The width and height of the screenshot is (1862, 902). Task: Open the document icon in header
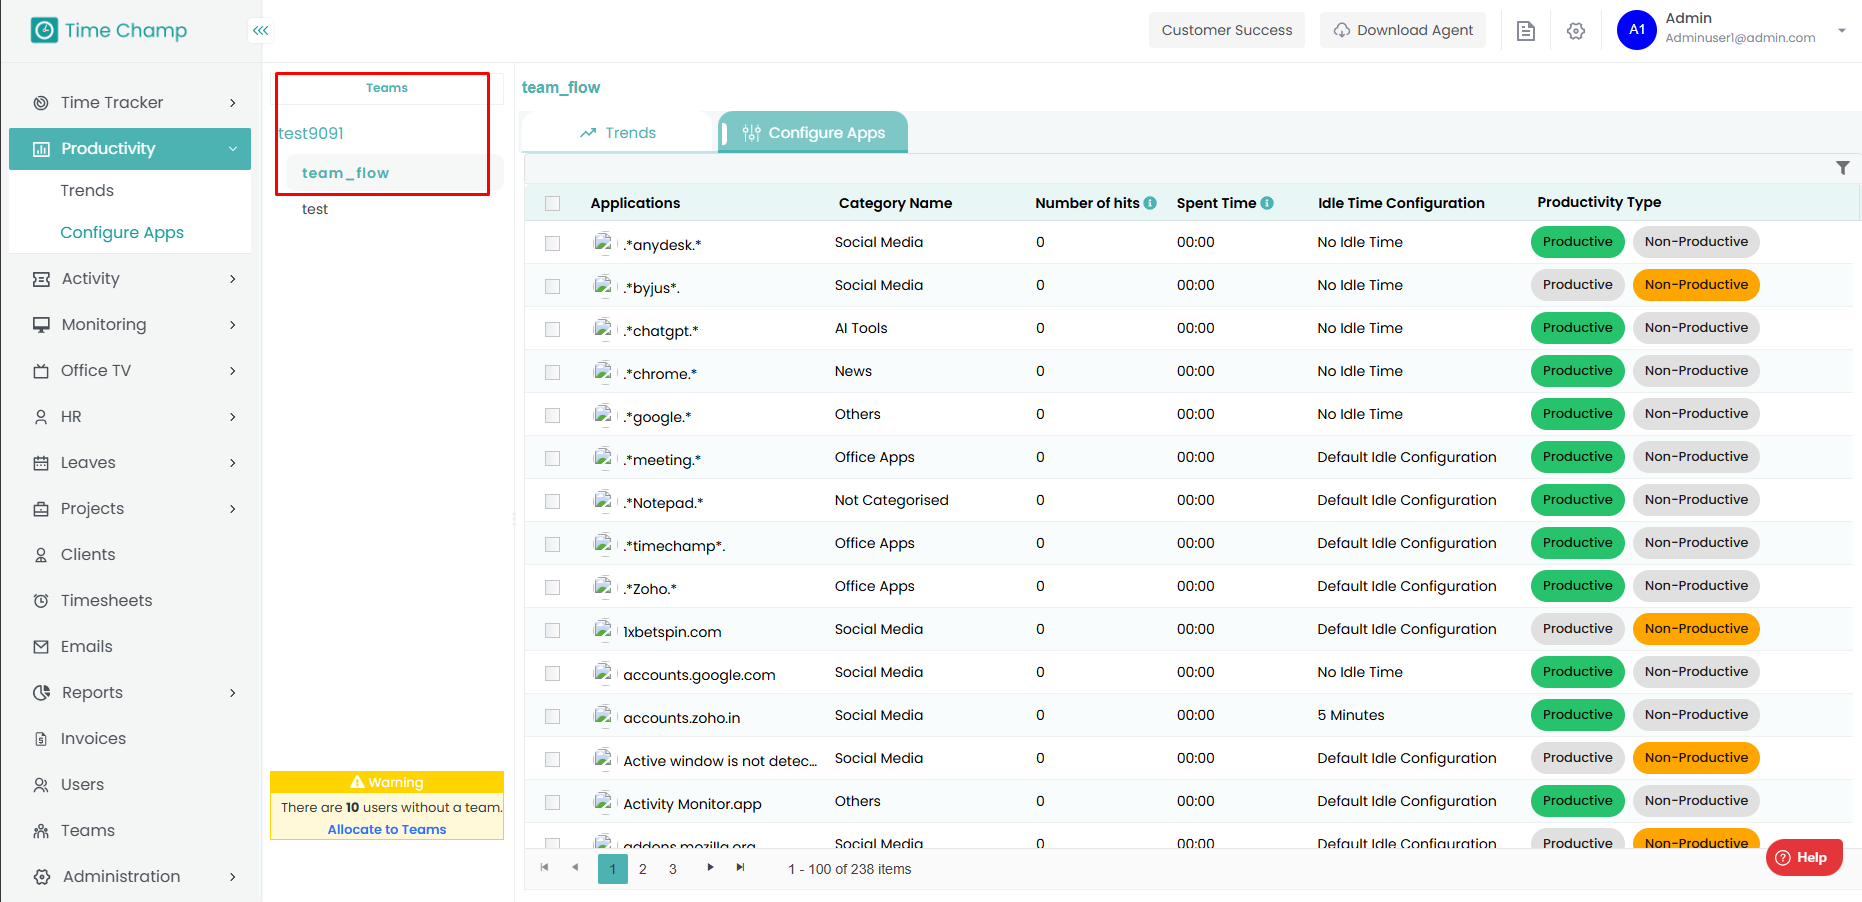[x=1525, y=31]
